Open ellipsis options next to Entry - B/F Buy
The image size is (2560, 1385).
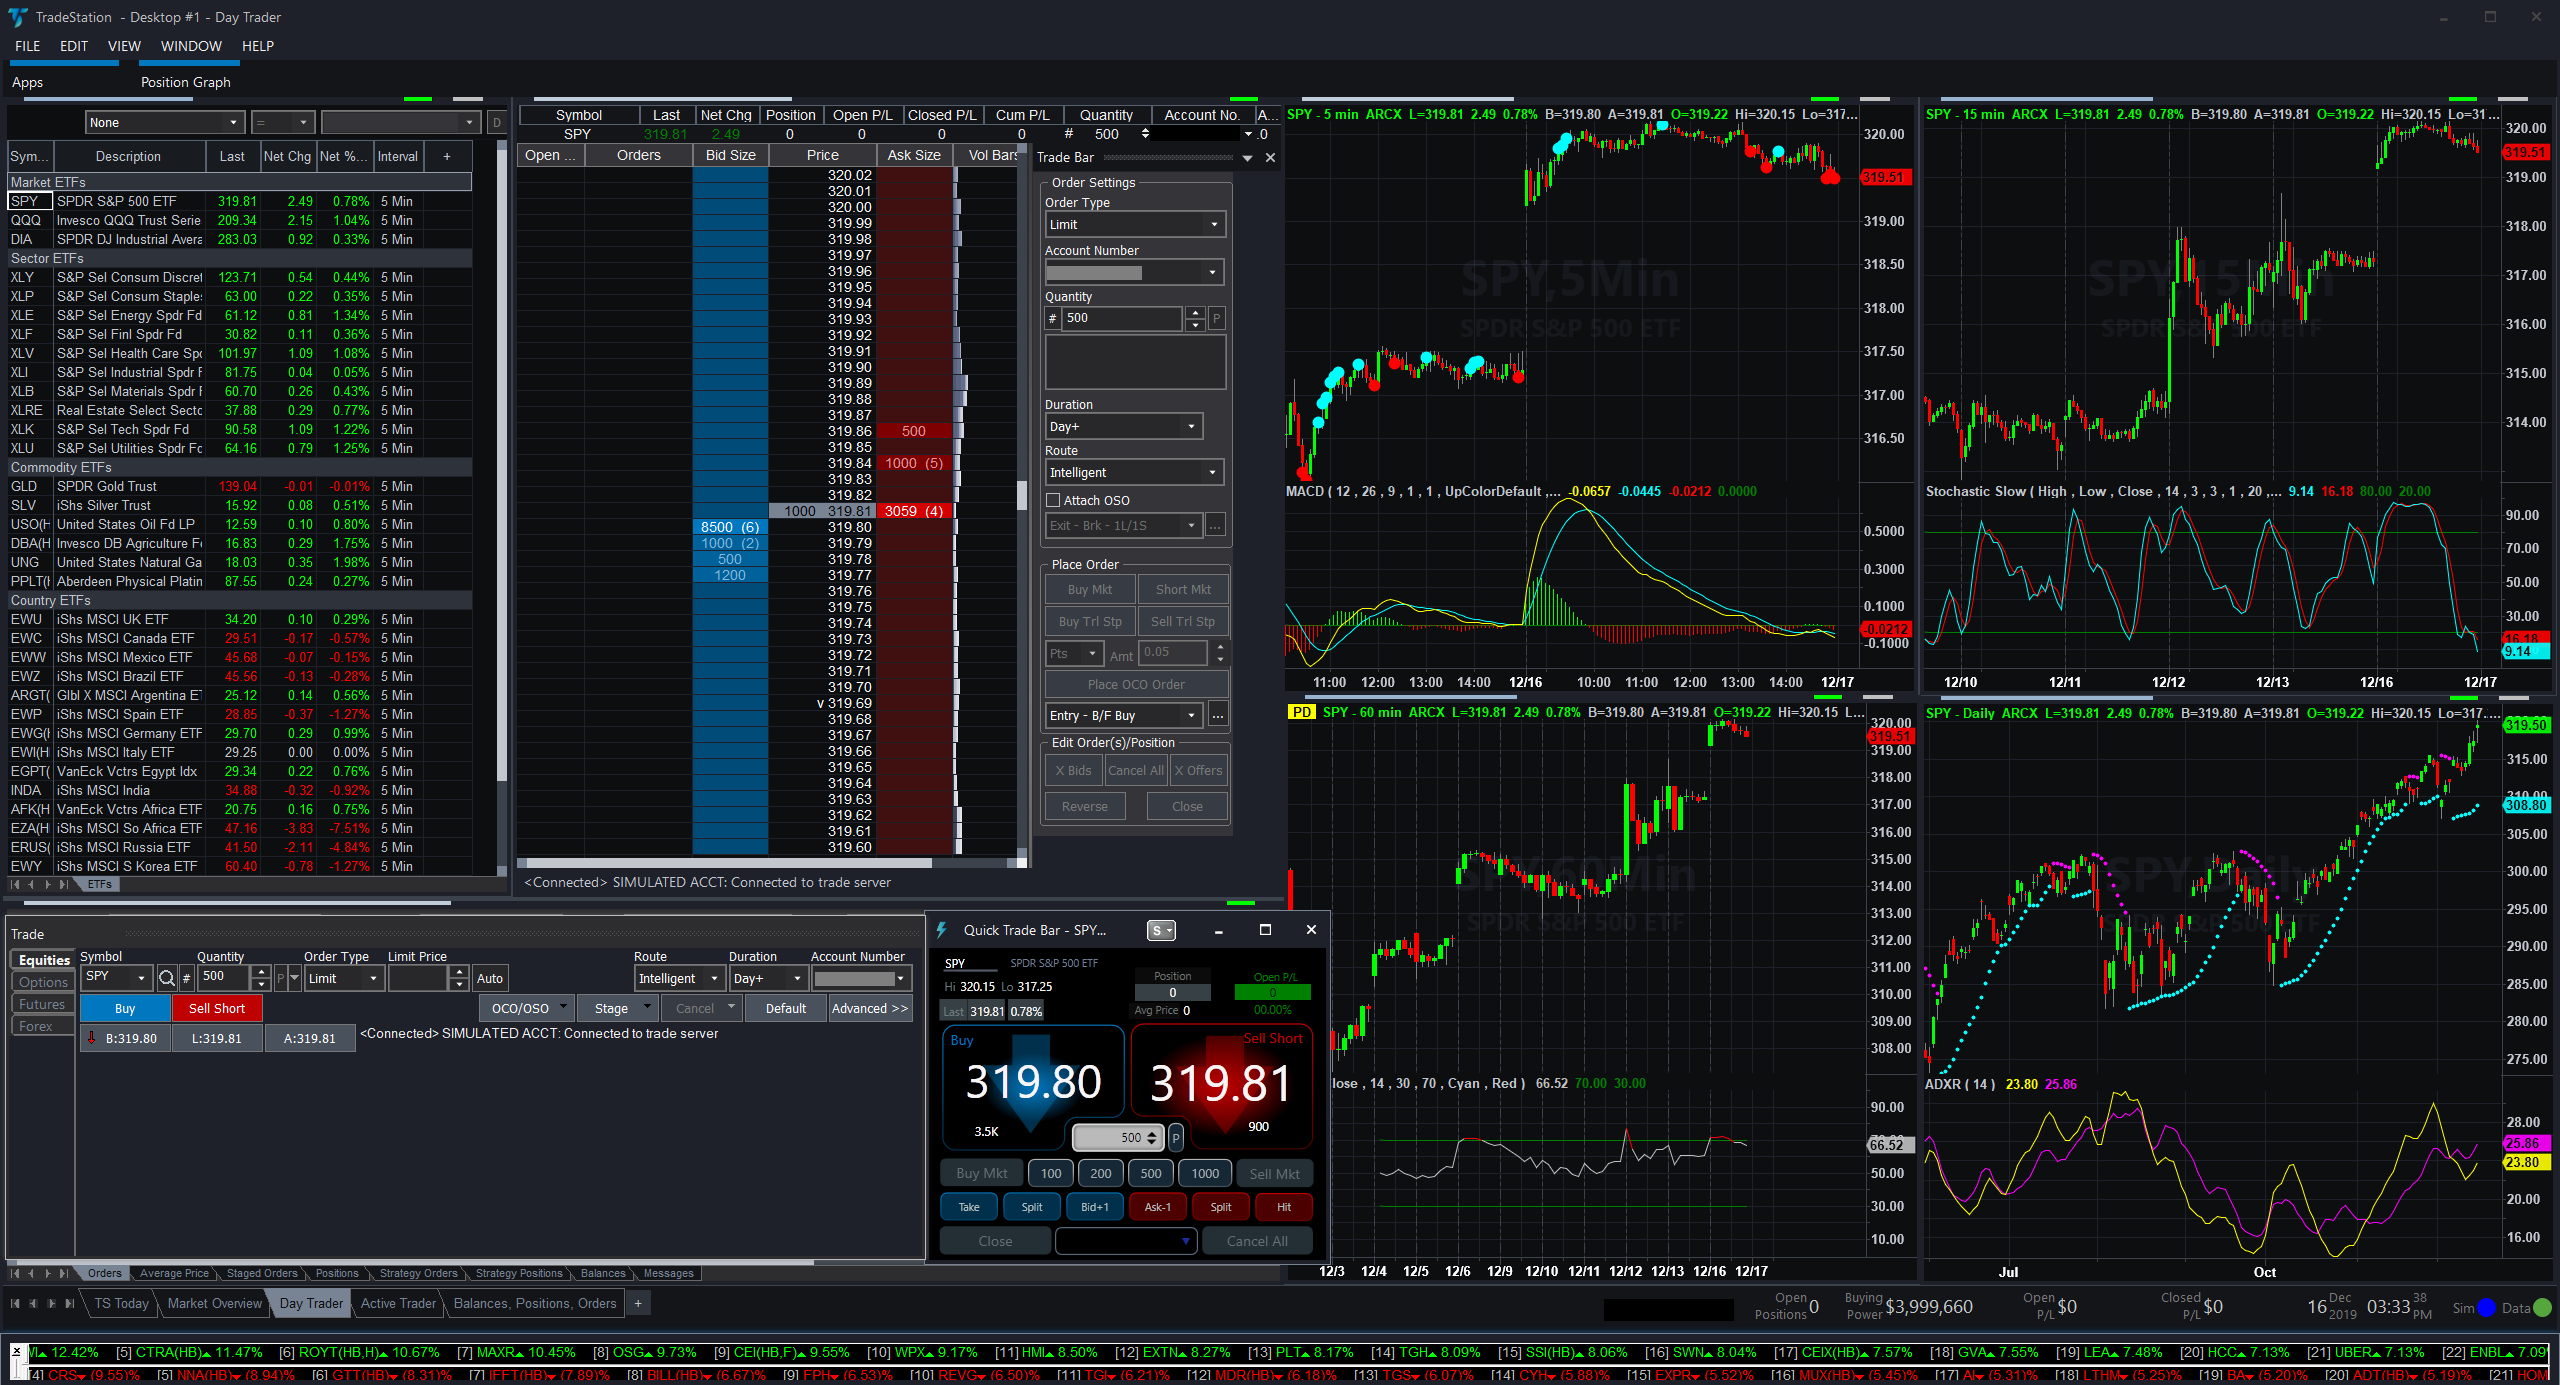1217,716
